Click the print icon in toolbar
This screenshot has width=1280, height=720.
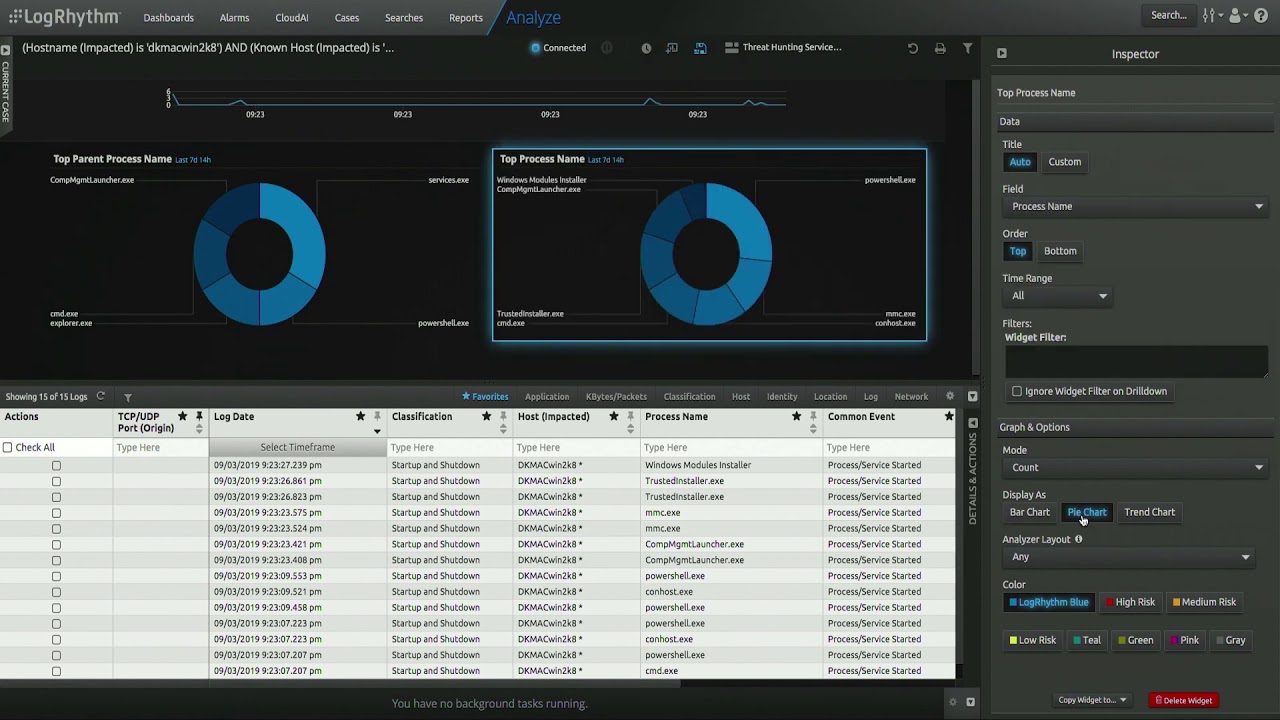(940, 48)
